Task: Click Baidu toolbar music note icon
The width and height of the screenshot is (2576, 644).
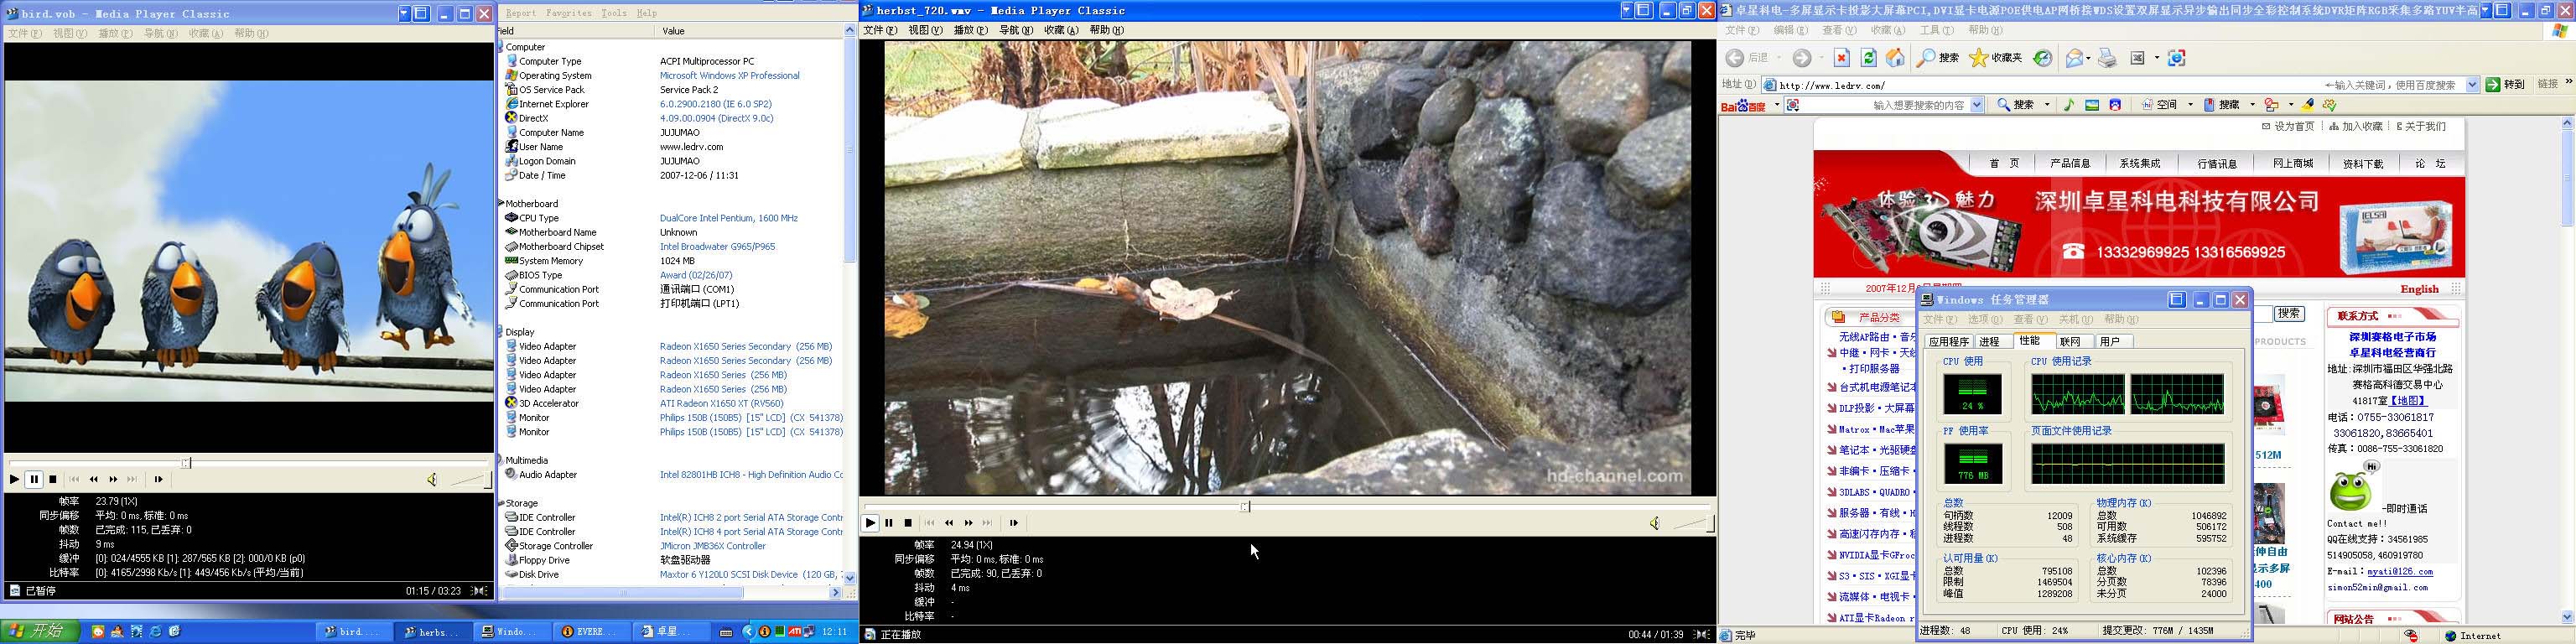Action: click(x=2069, y=105)
